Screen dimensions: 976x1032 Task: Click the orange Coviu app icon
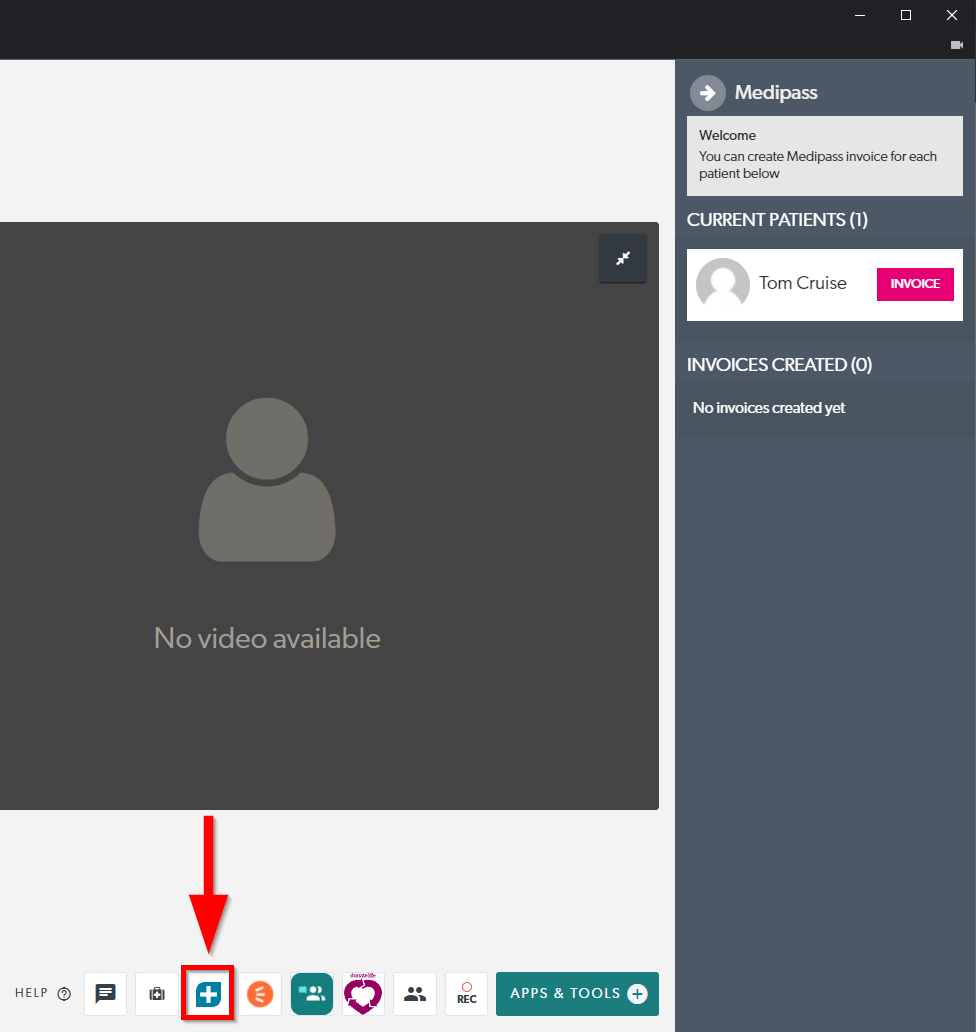click(x=260, y=993)
